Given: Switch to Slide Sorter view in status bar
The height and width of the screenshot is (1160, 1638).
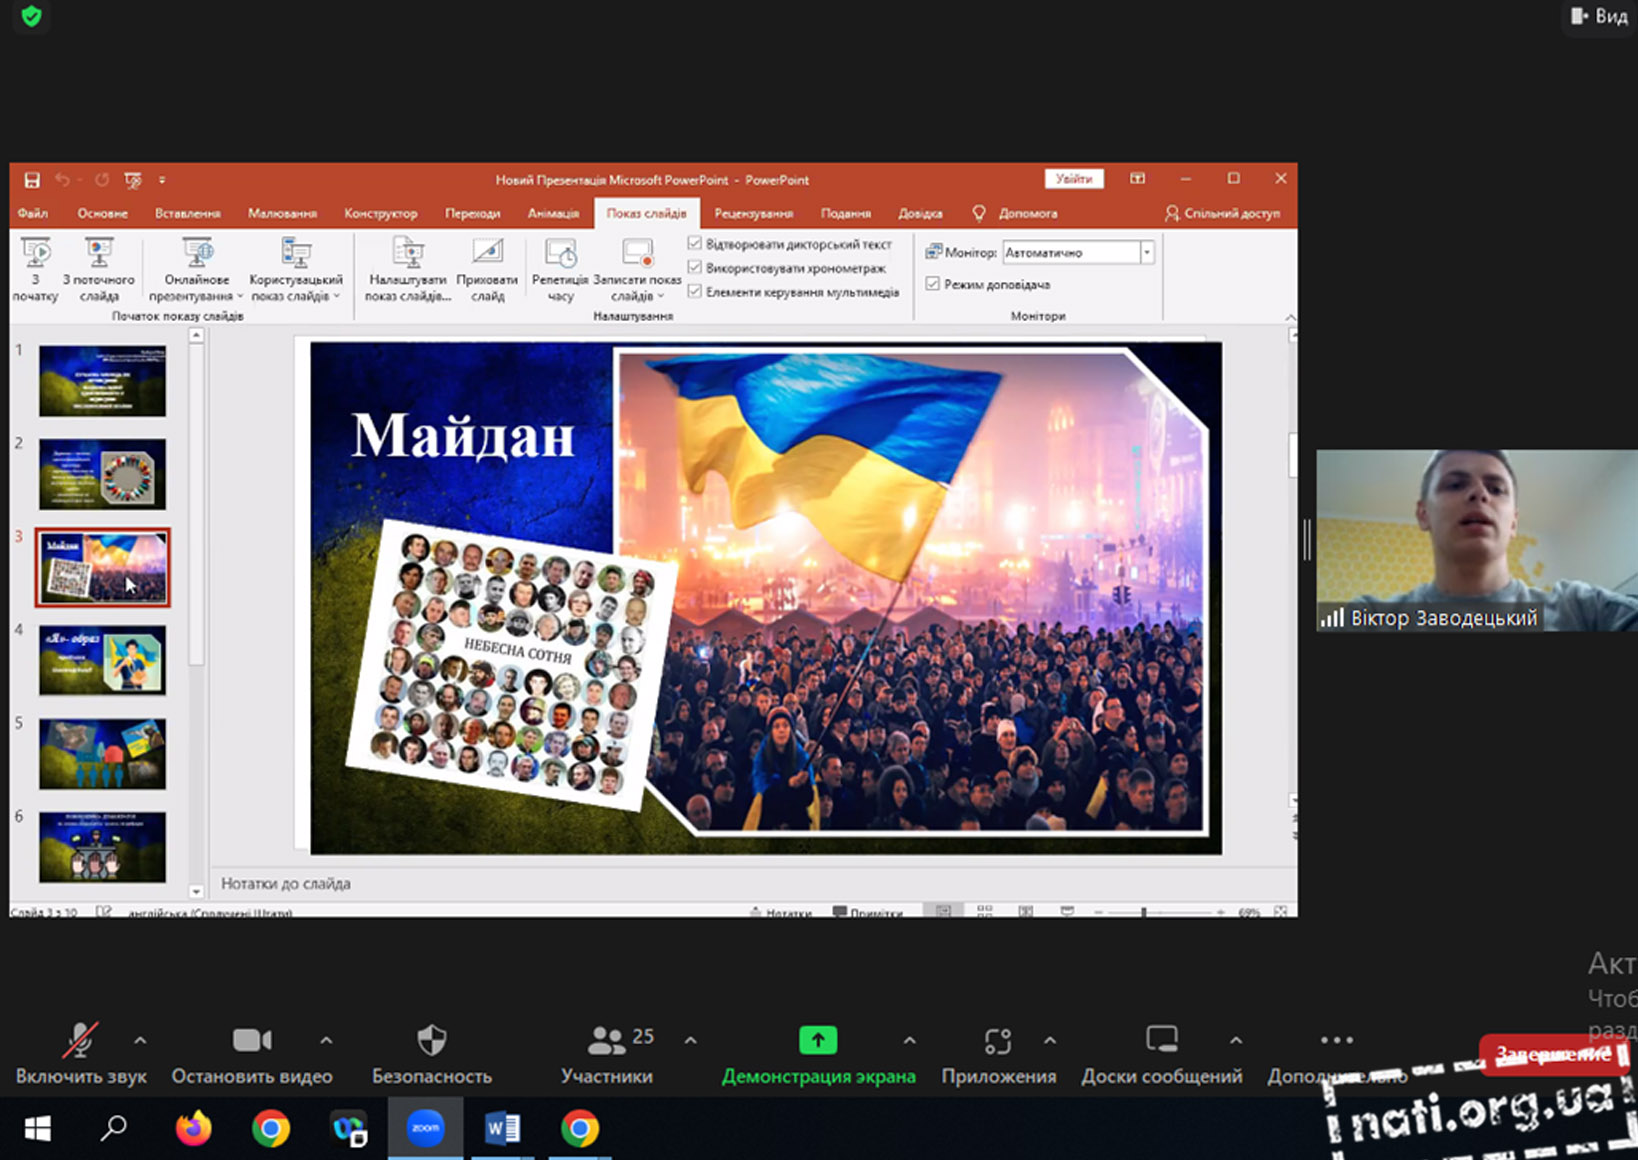Looking at the screenshot, I should coord(985,911).
